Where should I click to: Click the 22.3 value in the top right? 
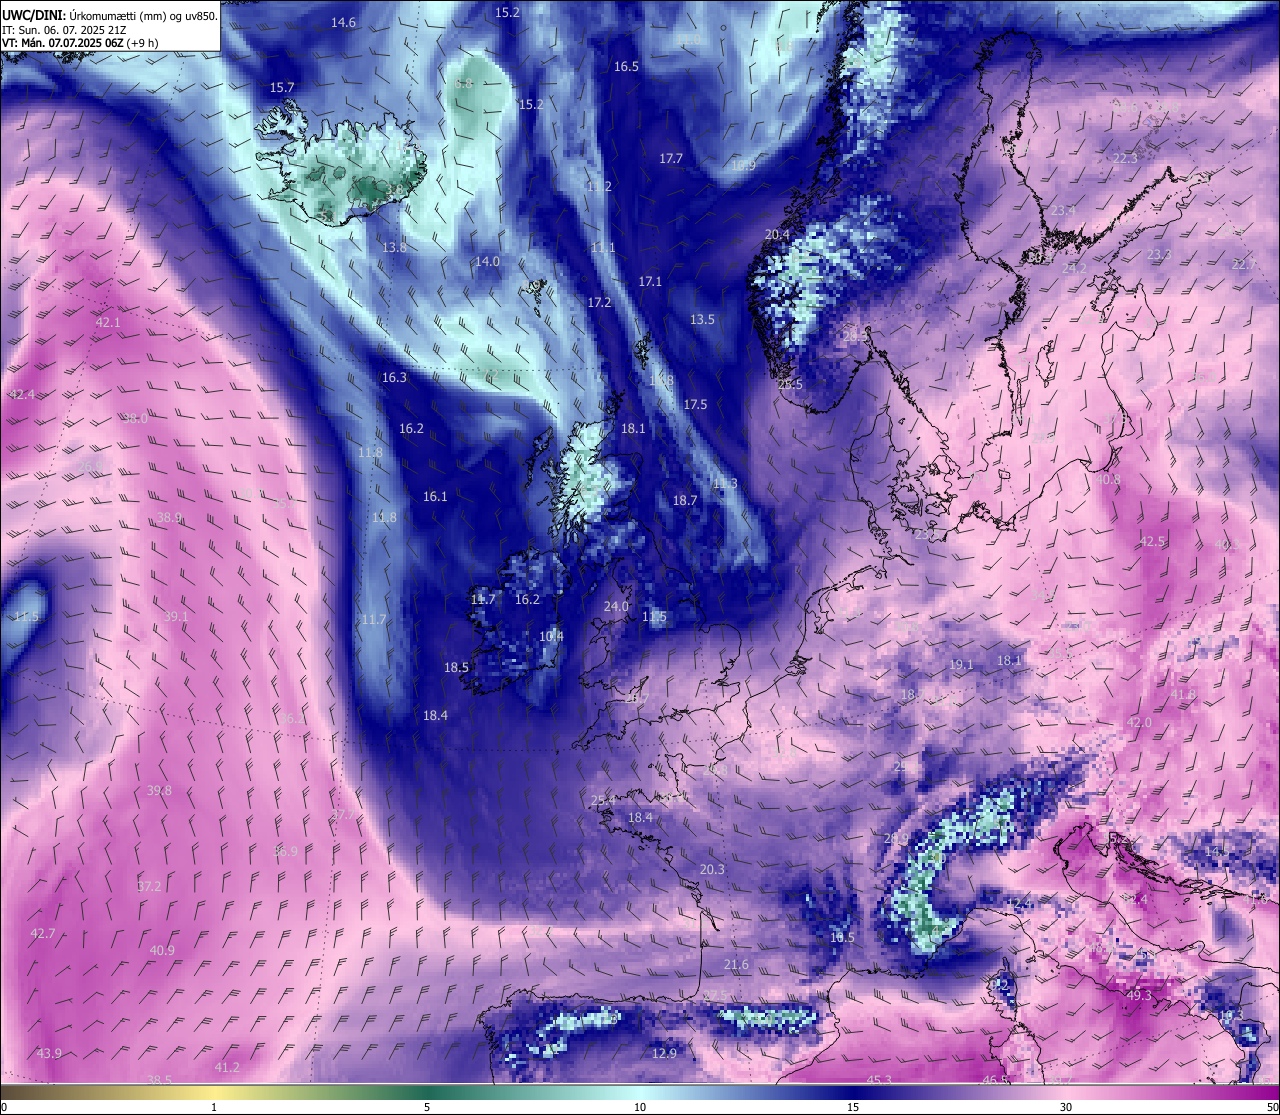(x=1125, y=158)
